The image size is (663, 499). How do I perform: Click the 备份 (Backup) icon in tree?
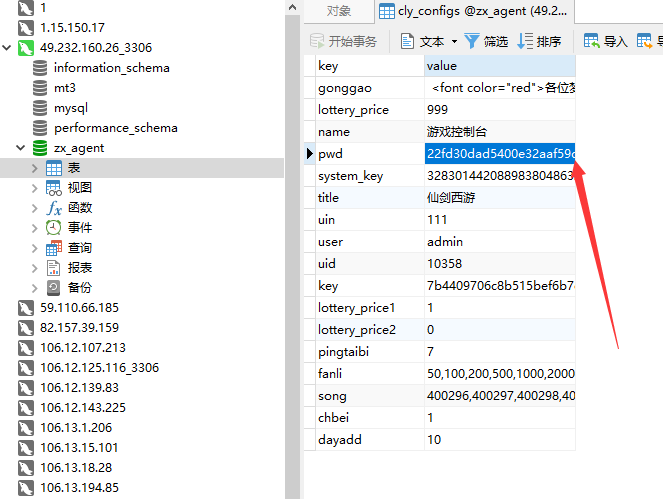[54, 288]
